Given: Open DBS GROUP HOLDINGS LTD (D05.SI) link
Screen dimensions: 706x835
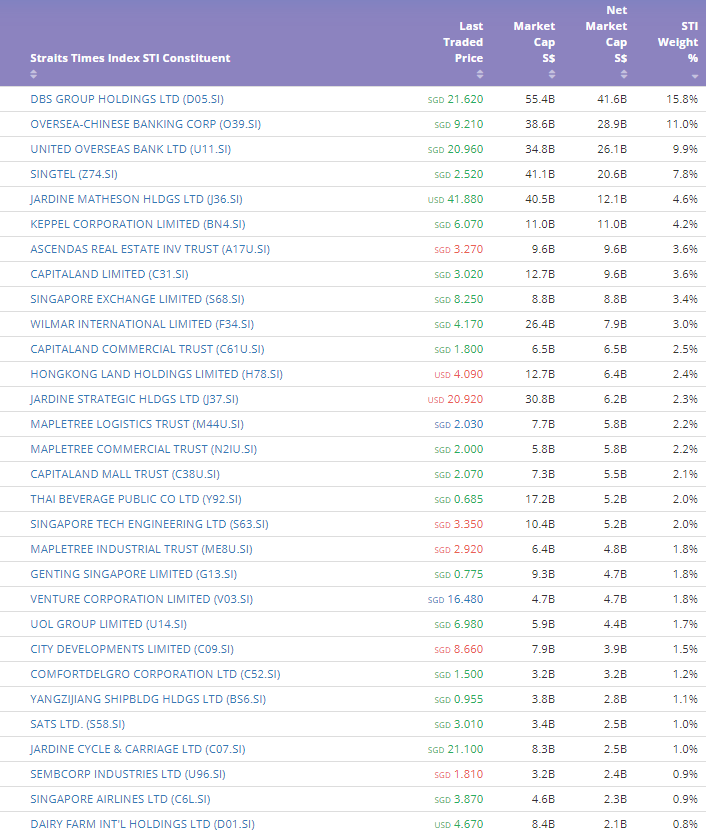Looking at the screenshot, I should coord(127,99).
